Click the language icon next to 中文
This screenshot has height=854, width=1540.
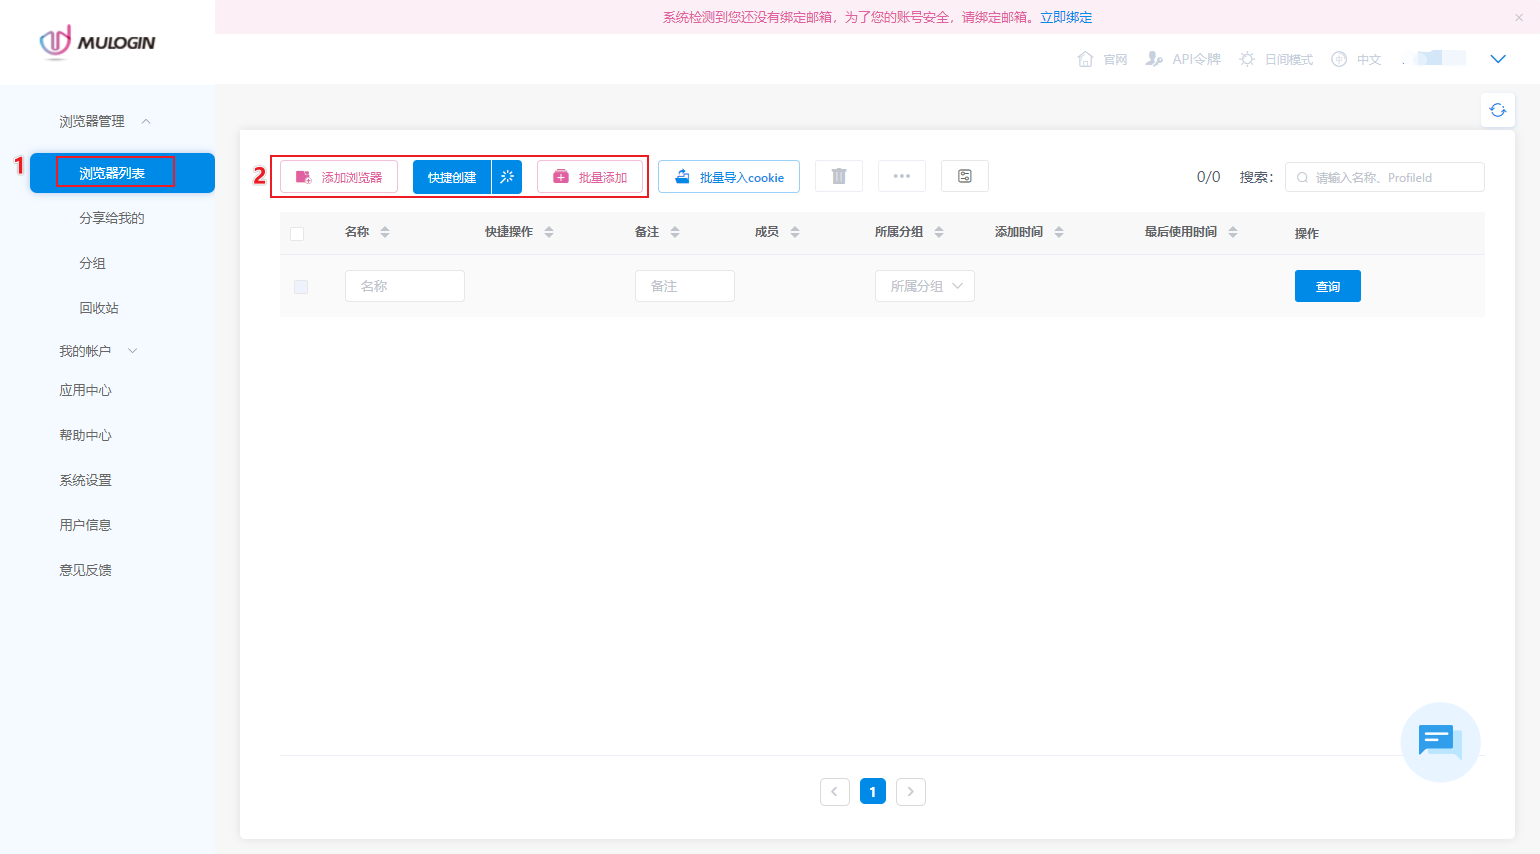coord(1338,59)
